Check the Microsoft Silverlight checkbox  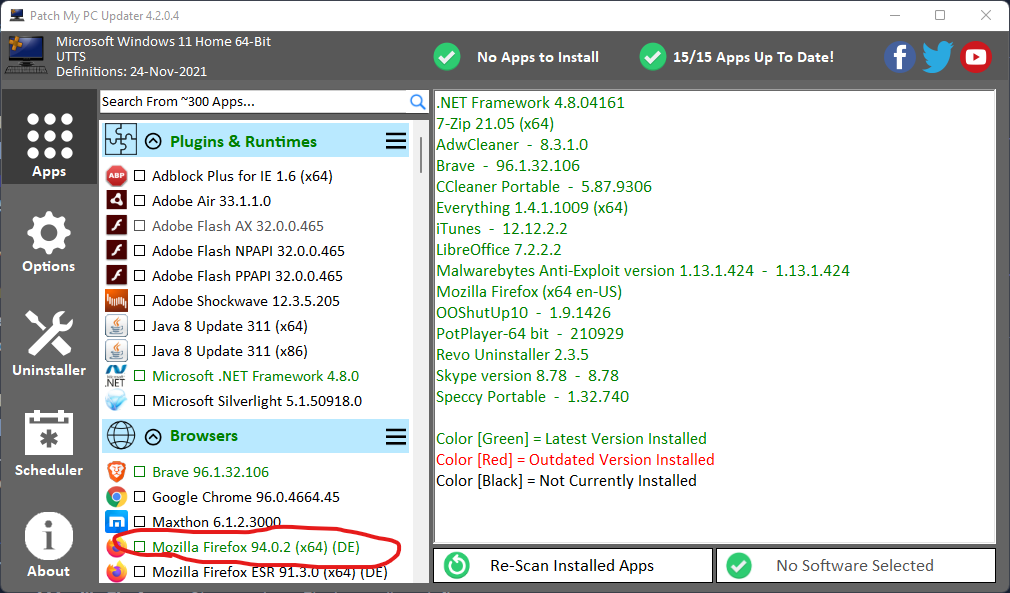140,401
